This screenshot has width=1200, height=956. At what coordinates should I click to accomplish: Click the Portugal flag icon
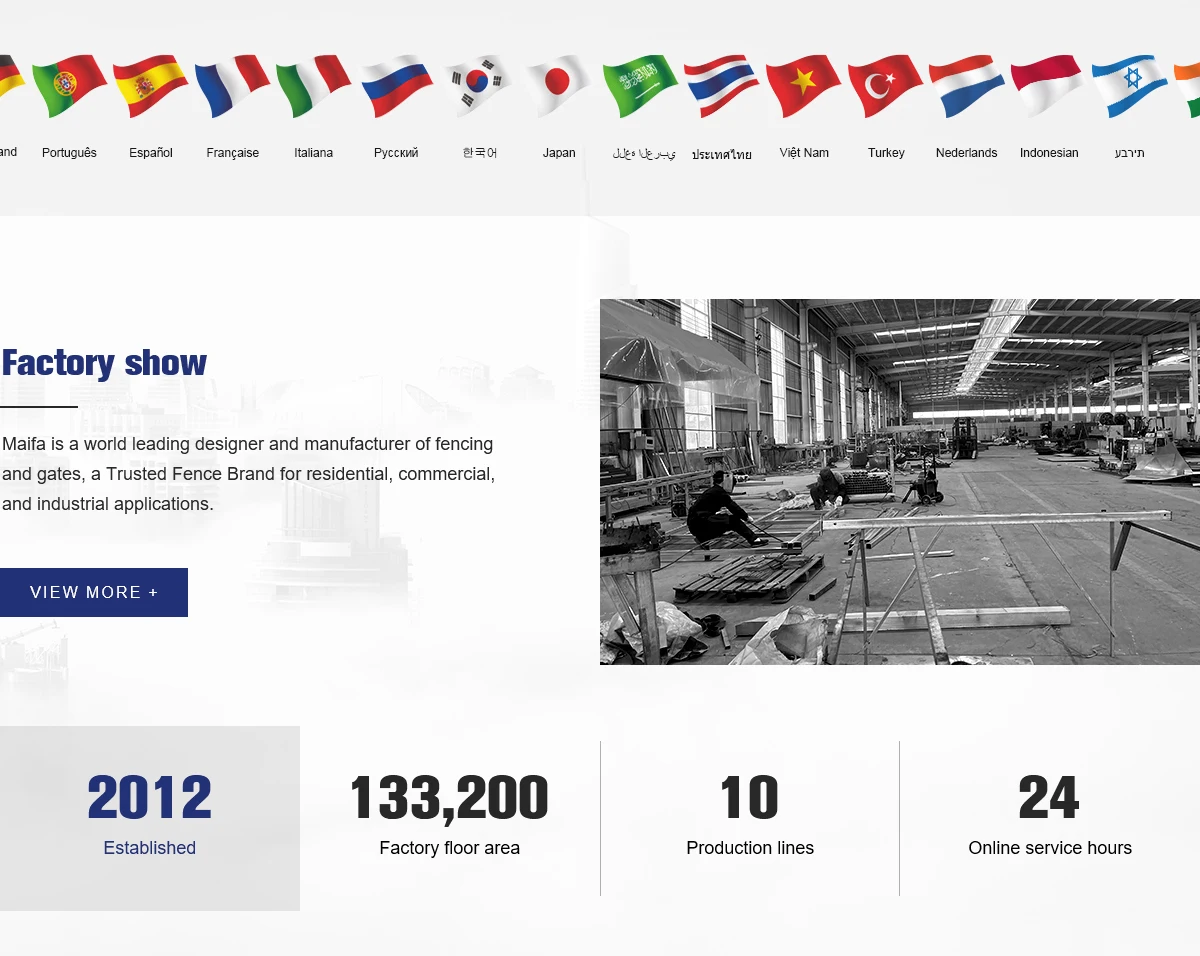[x=70, y=85]
